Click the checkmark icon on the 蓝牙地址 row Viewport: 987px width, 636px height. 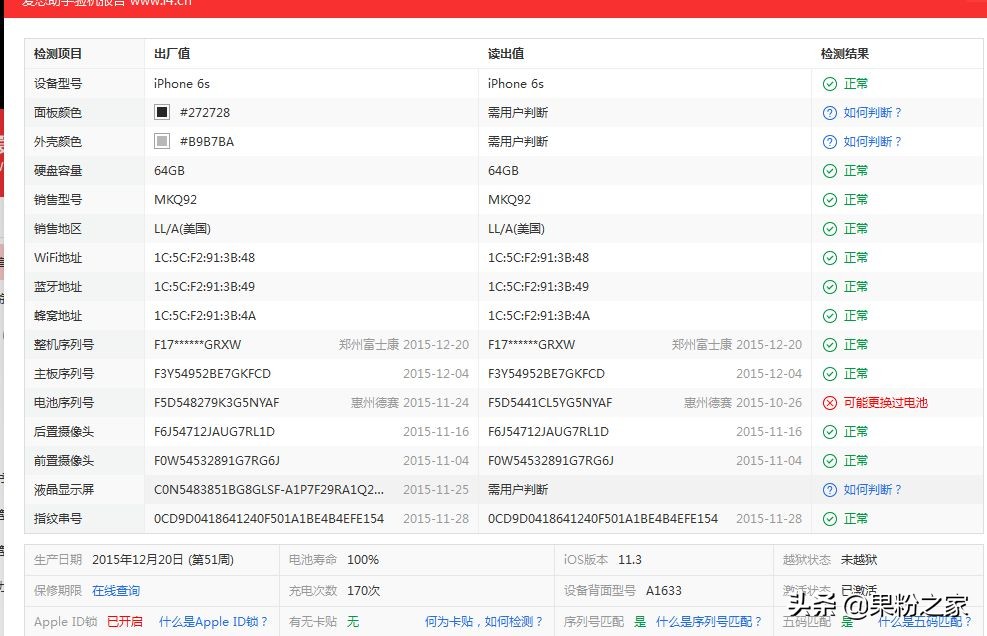[829, 286]
